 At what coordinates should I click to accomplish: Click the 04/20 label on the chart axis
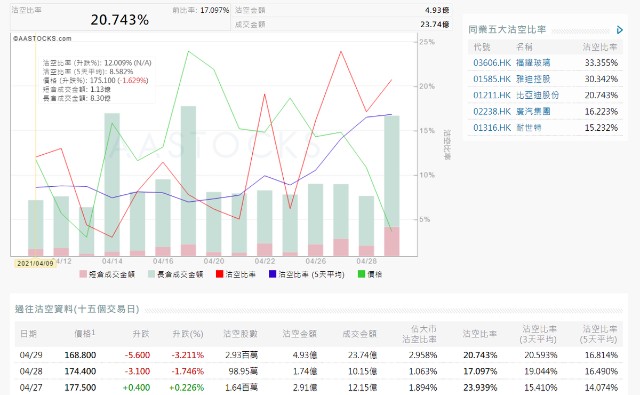click(214, 261)
